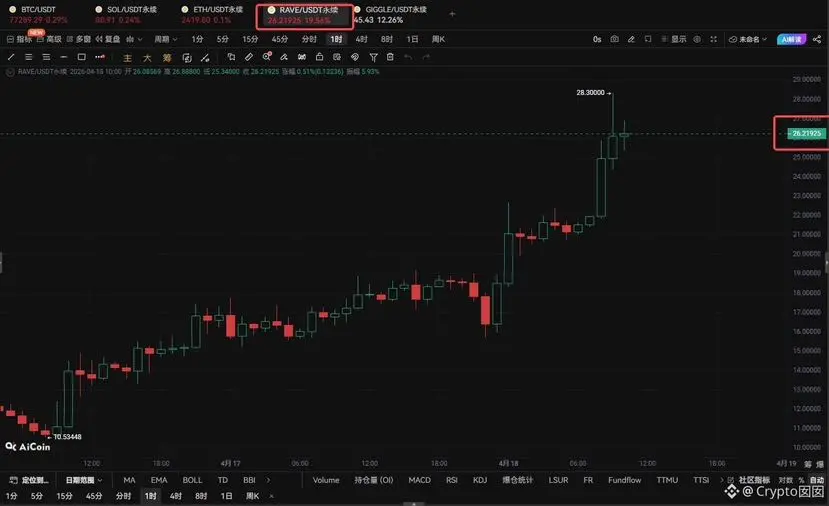This screenshot has height=506, width=829.
Task: Click the 主 main-force indicator icon
Action: coord(127,58)
